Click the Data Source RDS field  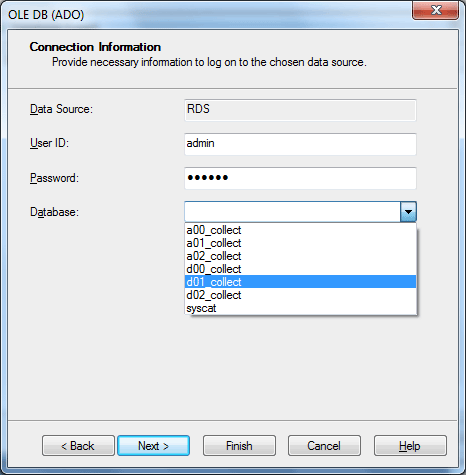coord(300,110)
